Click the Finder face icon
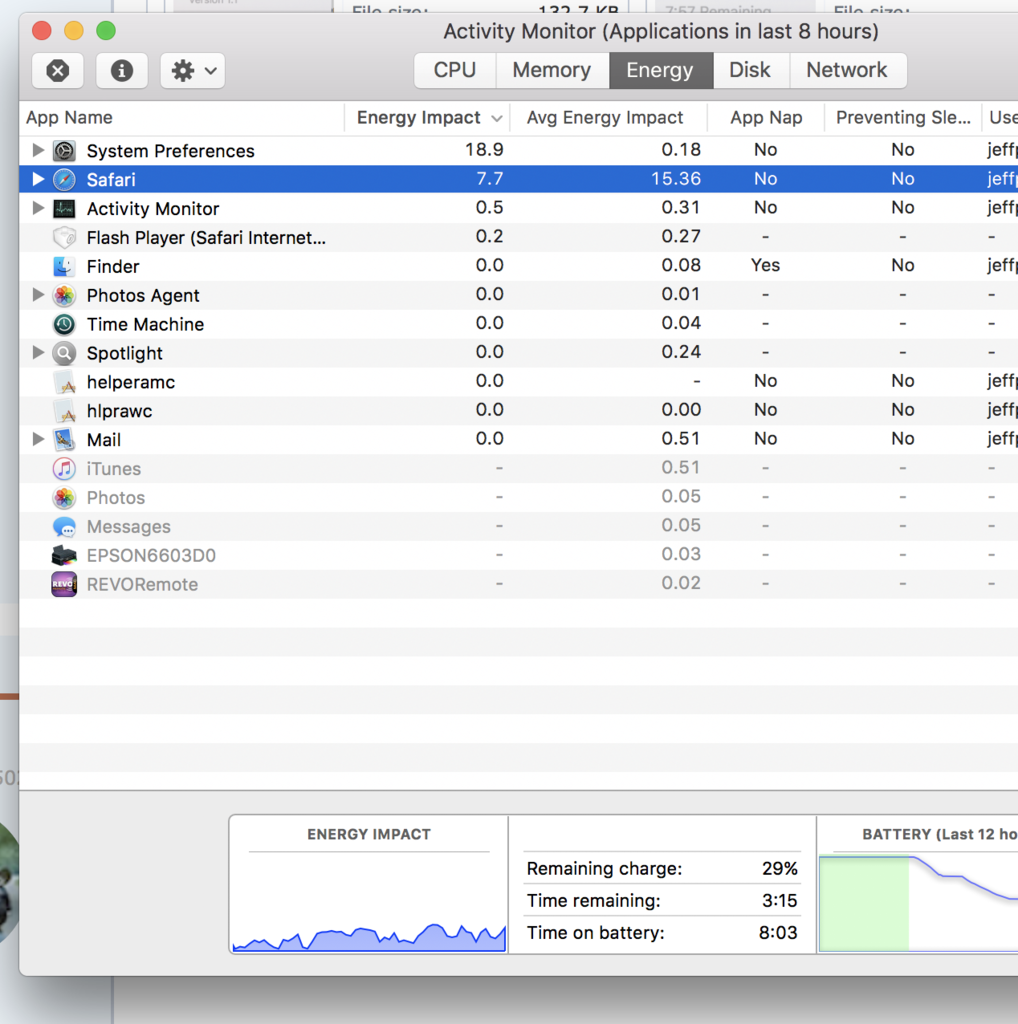This screenshot has width=1018, height=1024. (x=64, y=266)
